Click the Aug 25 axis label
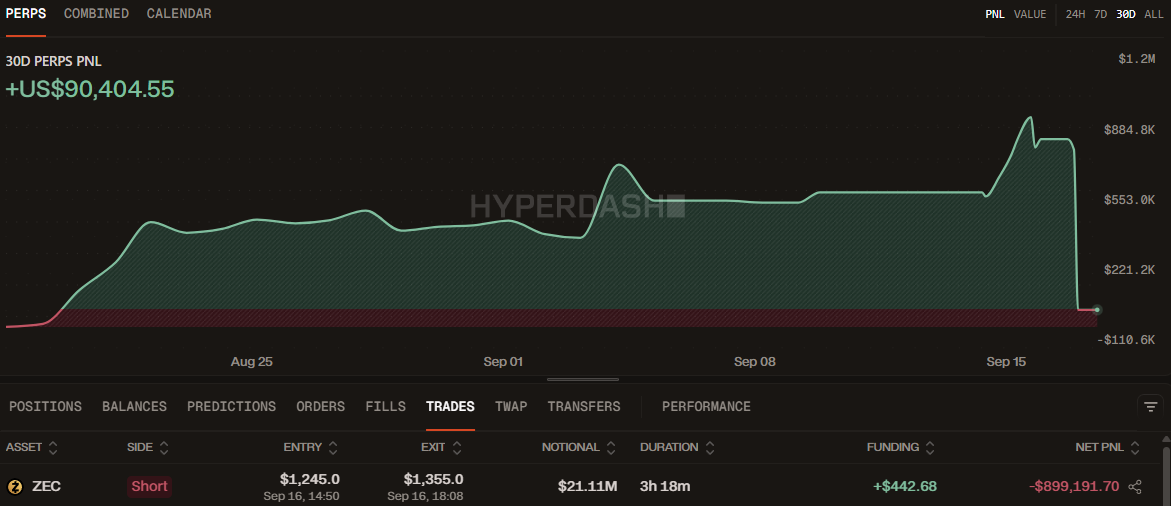 coord(252,362)
